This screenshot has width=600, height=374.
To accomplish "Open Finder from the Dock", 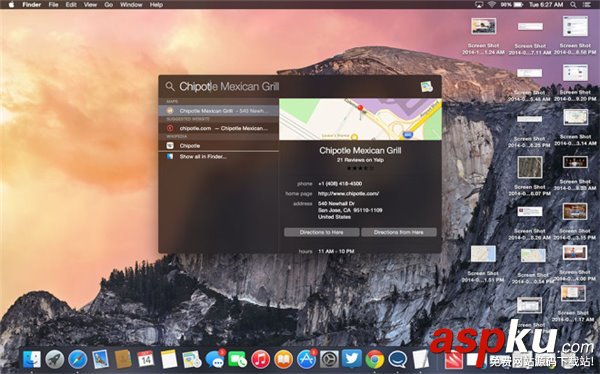I will point(32,360).
